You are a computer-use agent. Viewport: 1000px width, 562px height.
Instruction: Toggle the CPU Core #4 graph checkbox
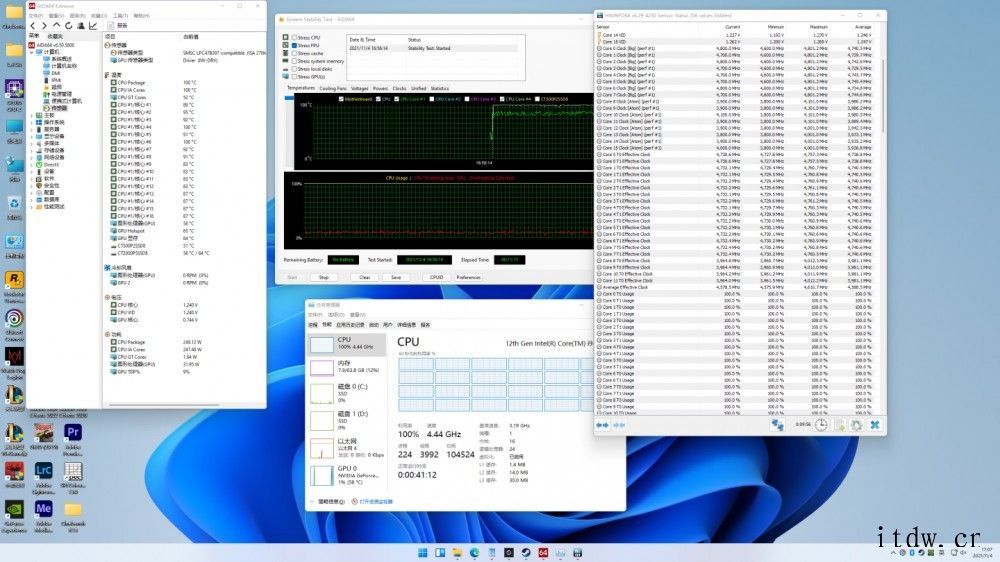point(502,99)
